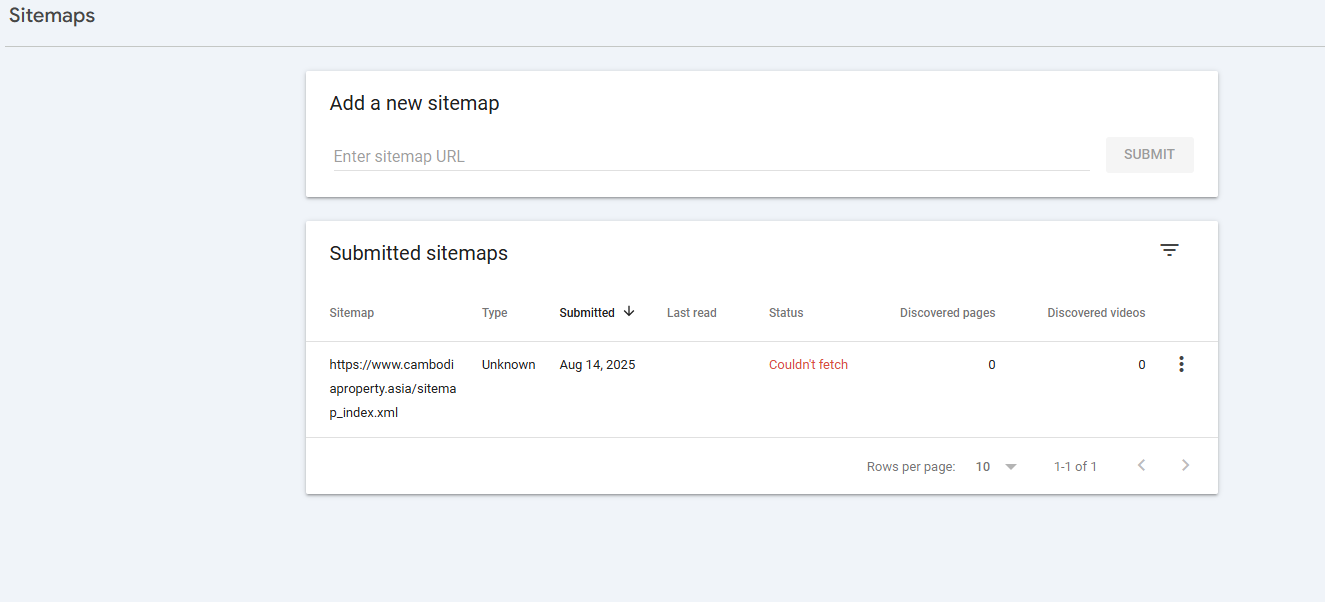This screenshot has height=602, width=1325.
Task: Click the Enter sitemap URL field
Action: [x=711, y=156]
